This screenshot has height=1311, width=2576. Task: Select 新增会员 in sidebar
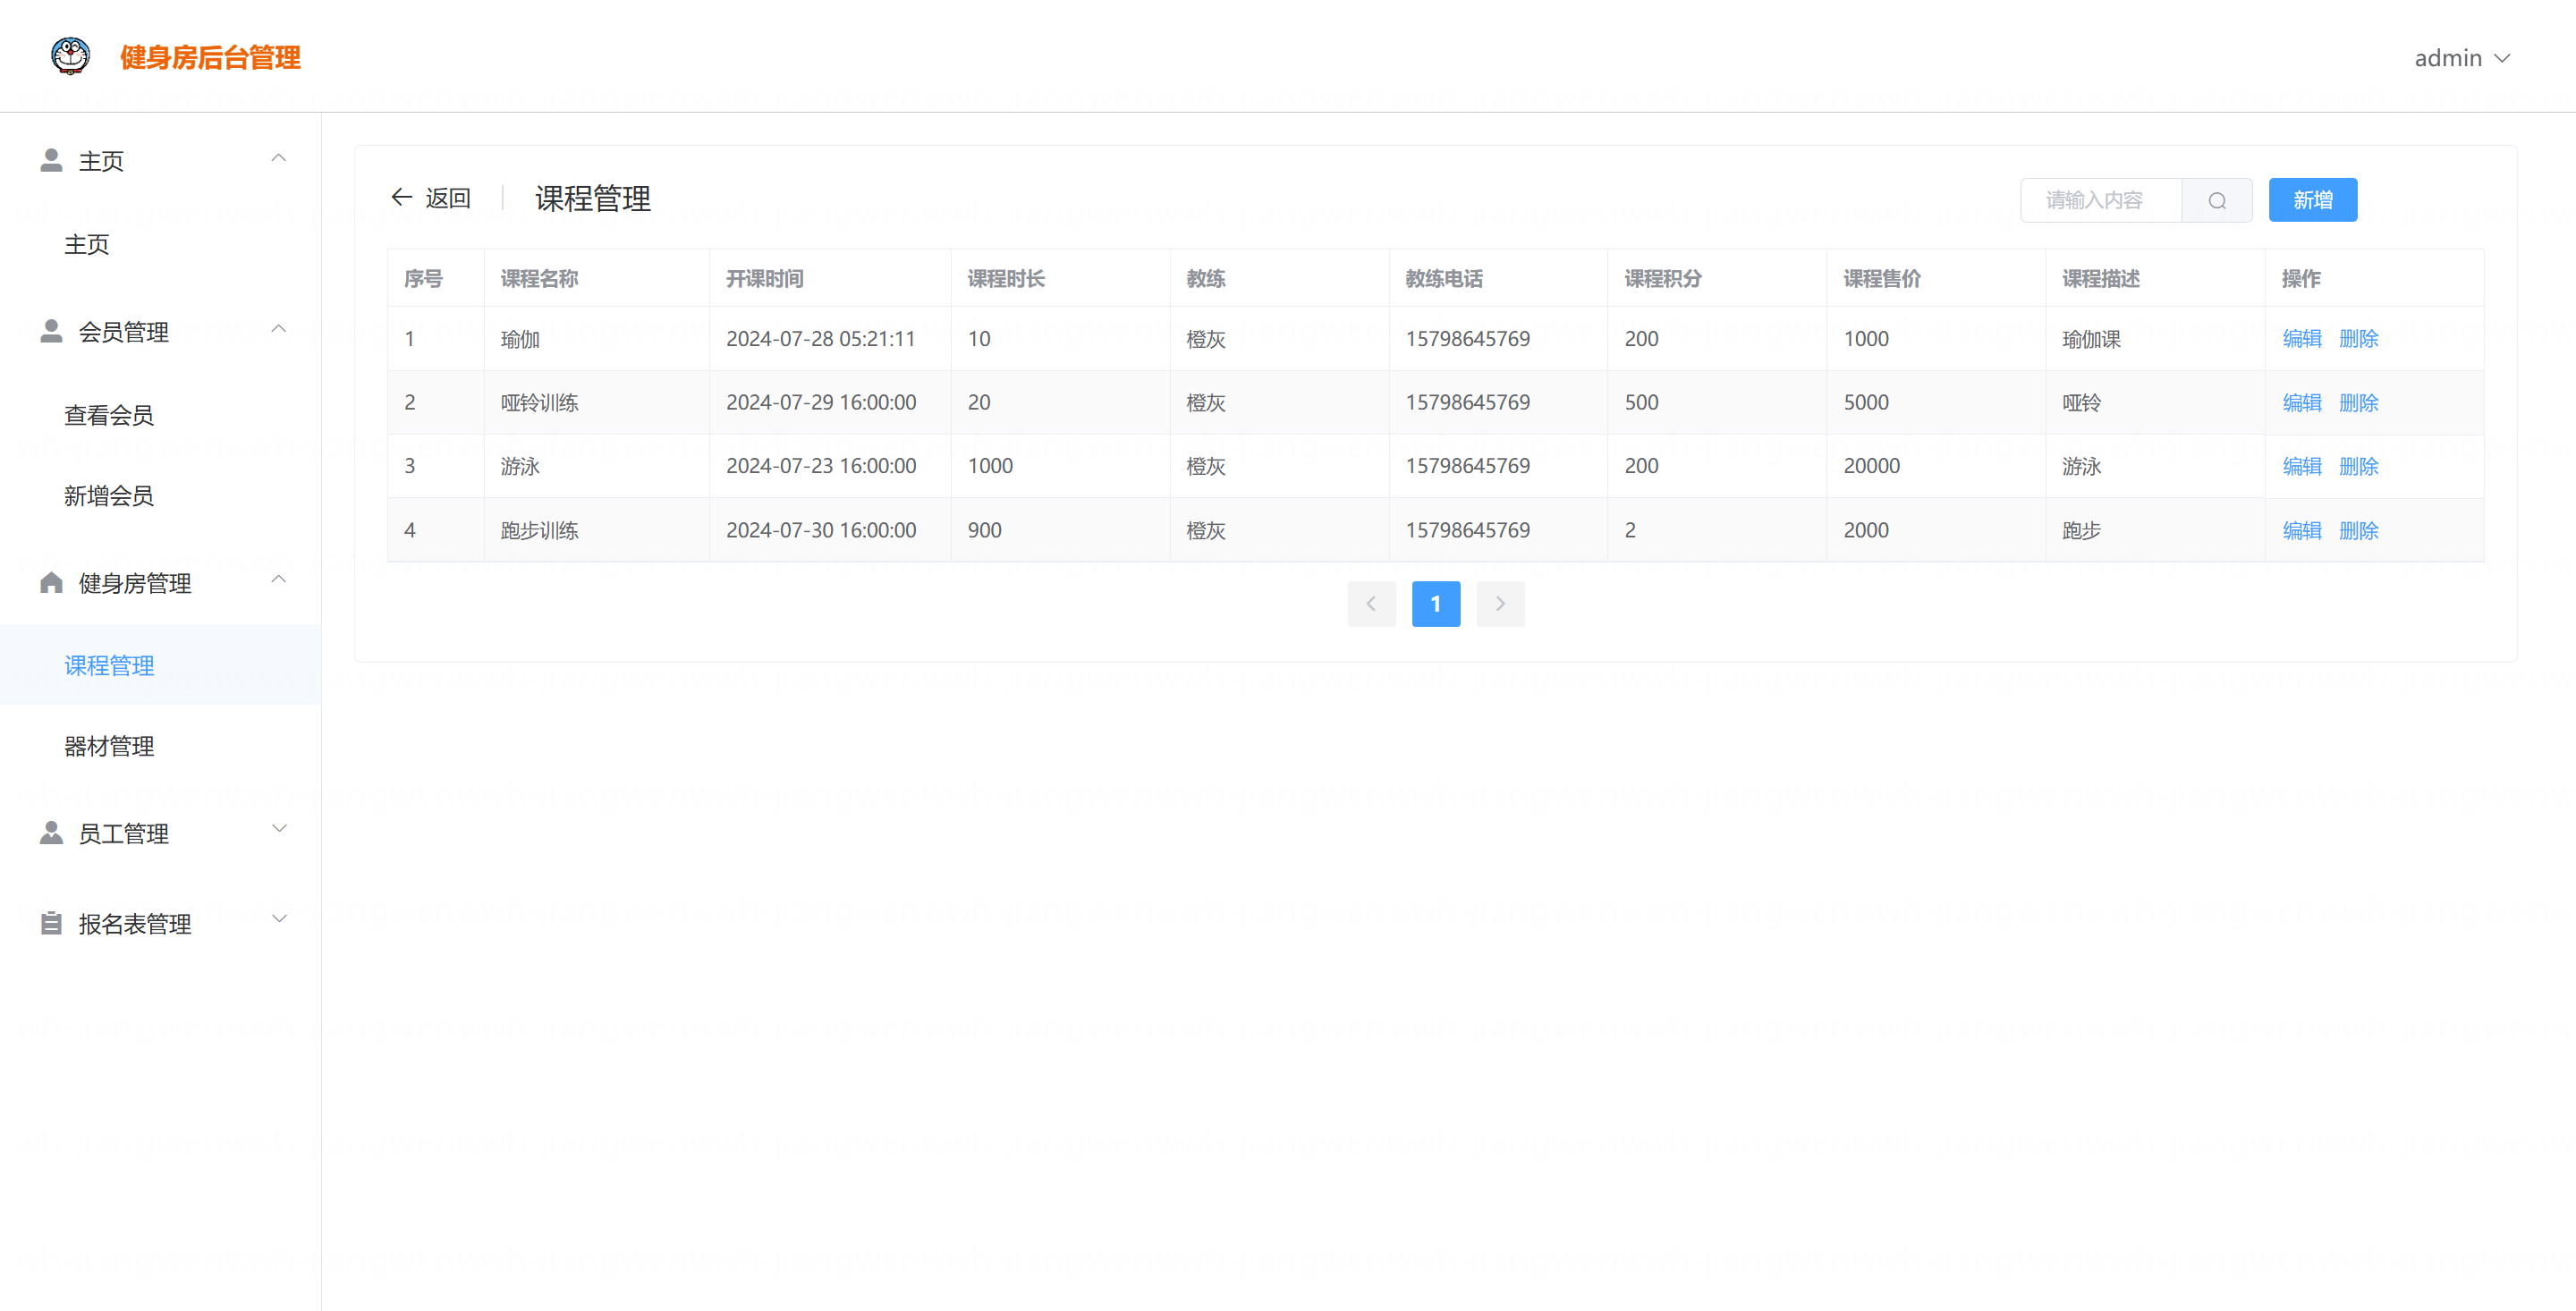[109, 496]
